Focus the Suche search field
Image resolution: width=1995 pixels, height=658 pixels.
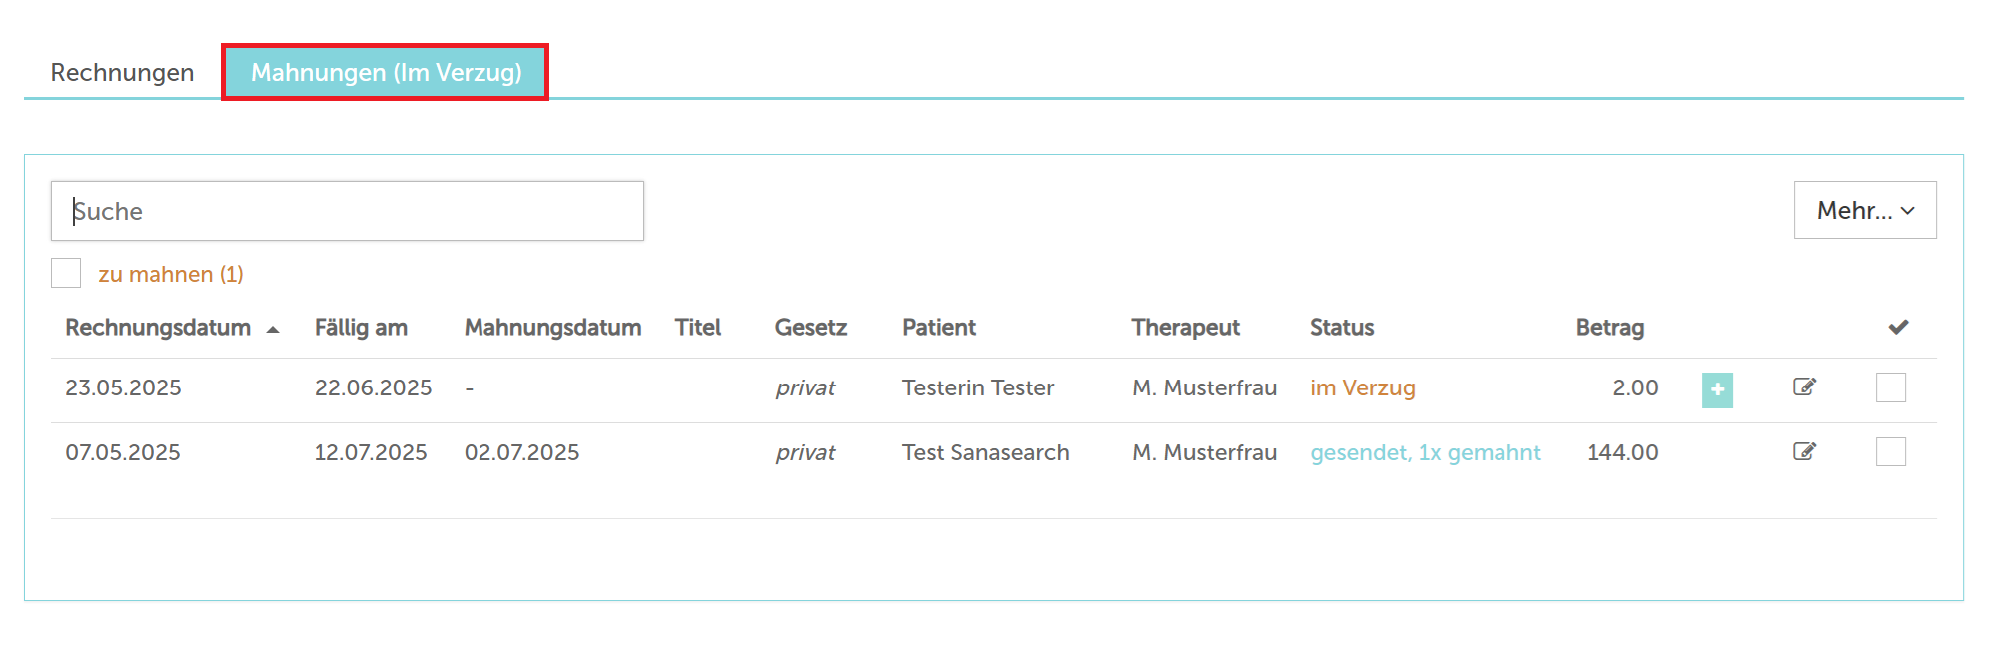[347, 211]
